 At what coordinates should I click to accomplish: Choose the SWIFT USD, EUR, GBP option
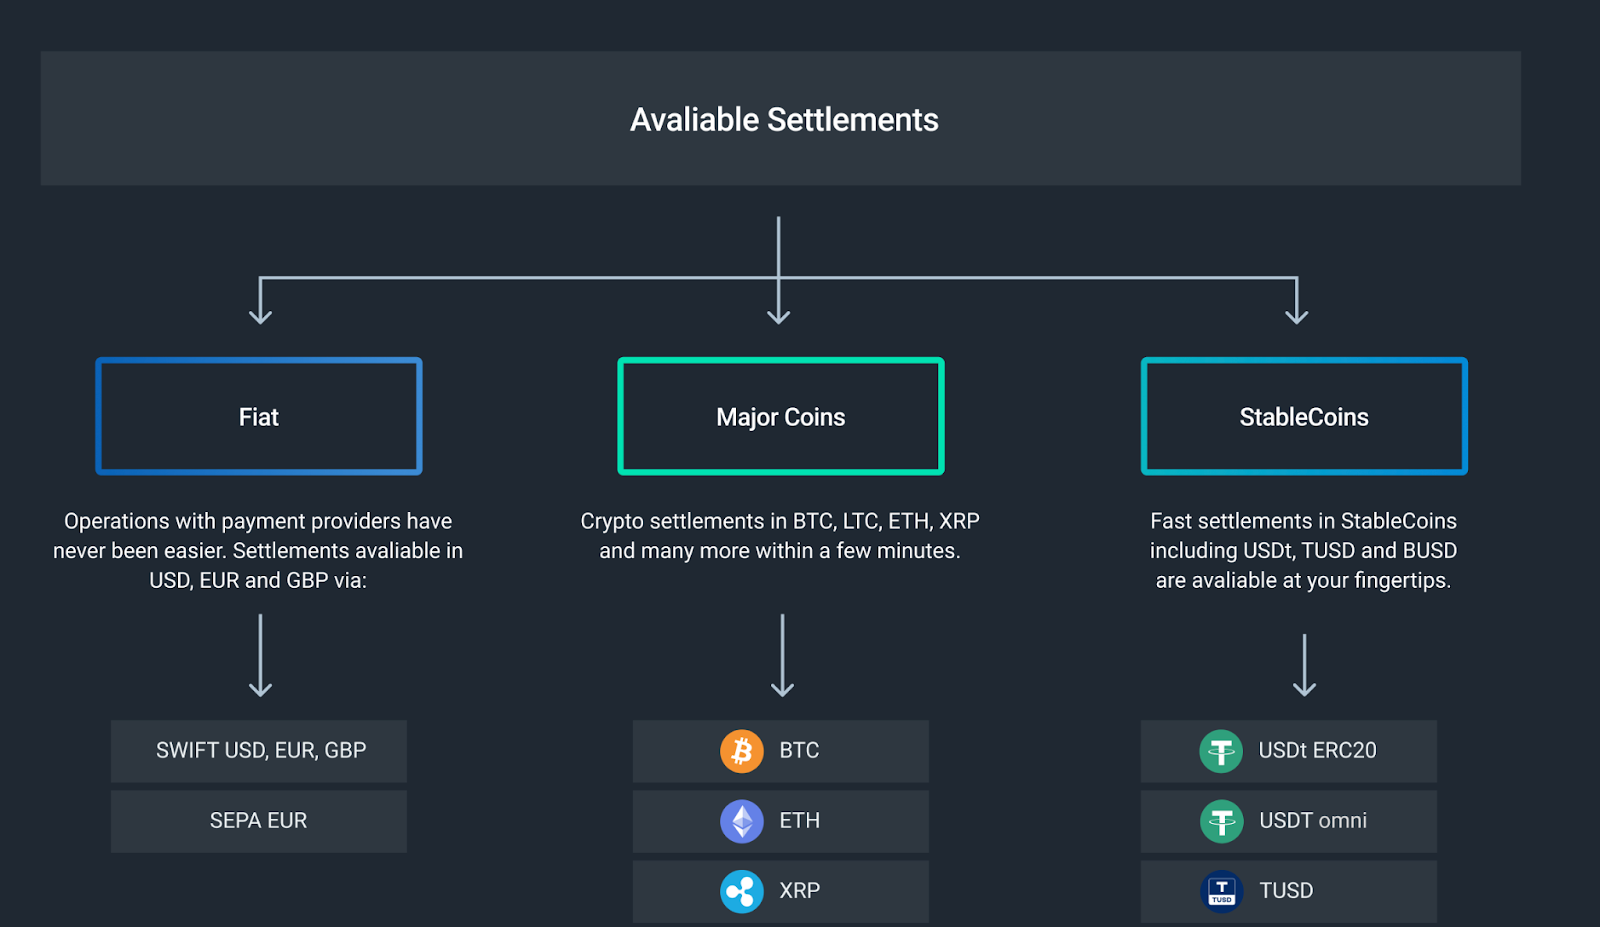click(x=260, y=751)
